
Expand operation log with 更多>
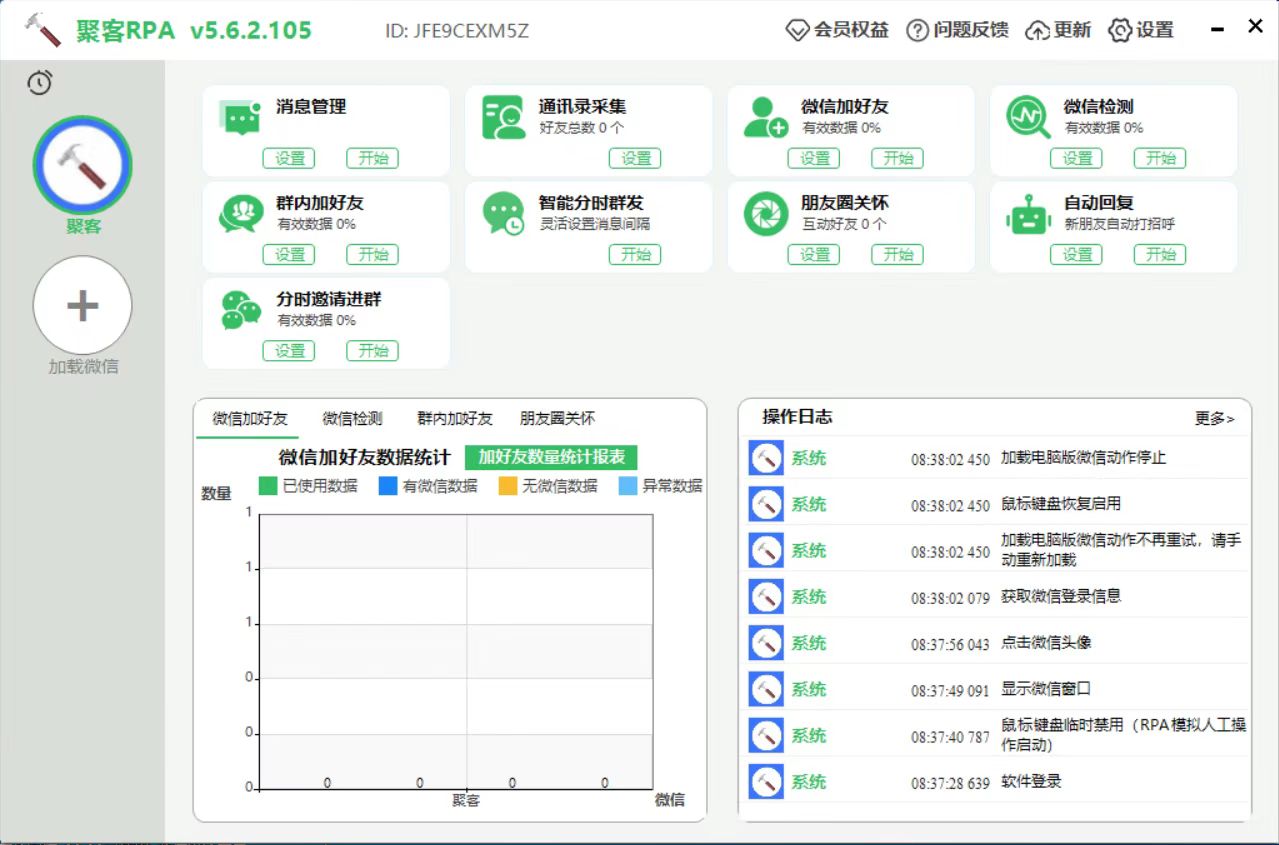tap(1214, 418)
